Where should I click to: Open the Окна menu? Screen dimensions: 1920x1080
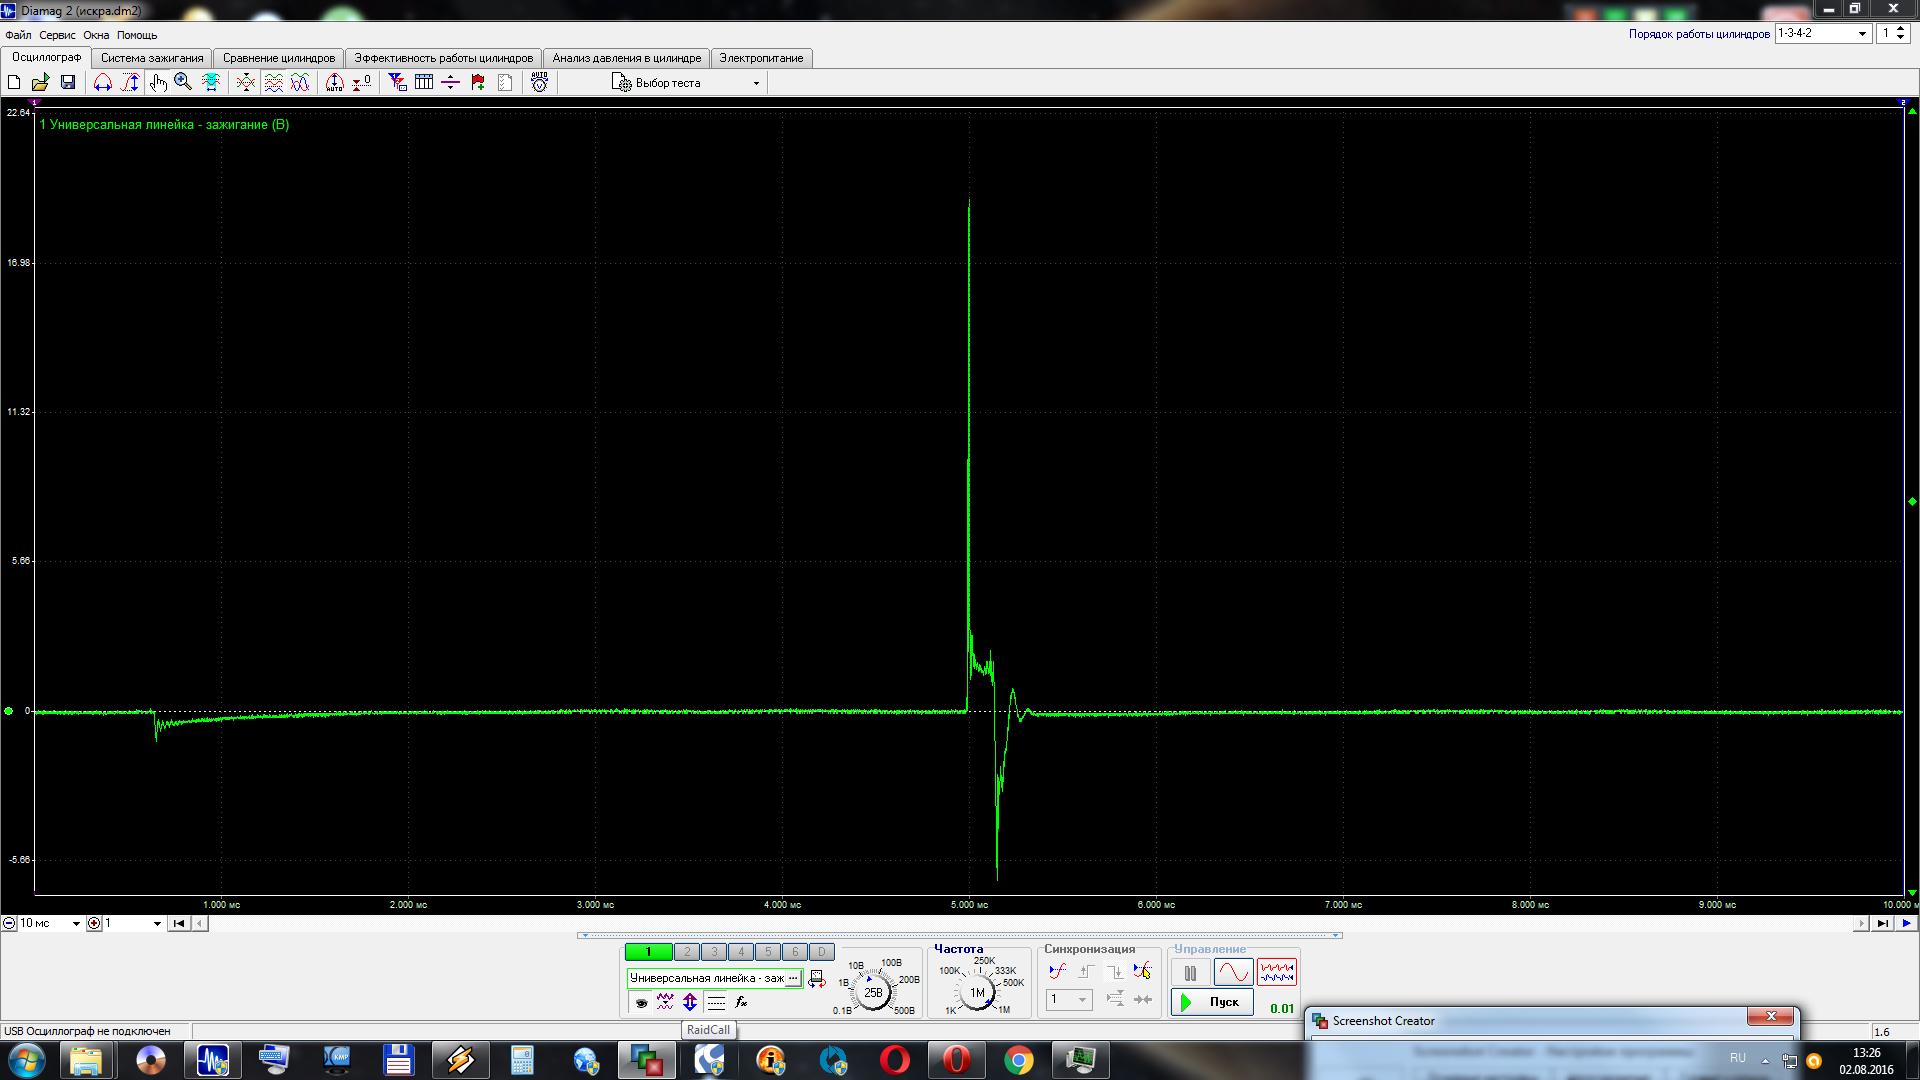pos(96,35)
